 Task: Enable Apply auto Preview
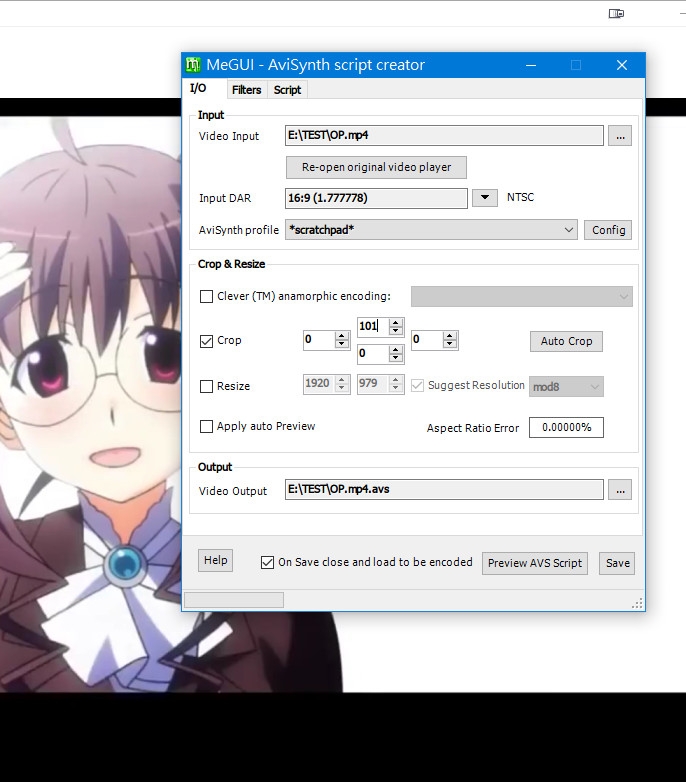coord(206,426)
